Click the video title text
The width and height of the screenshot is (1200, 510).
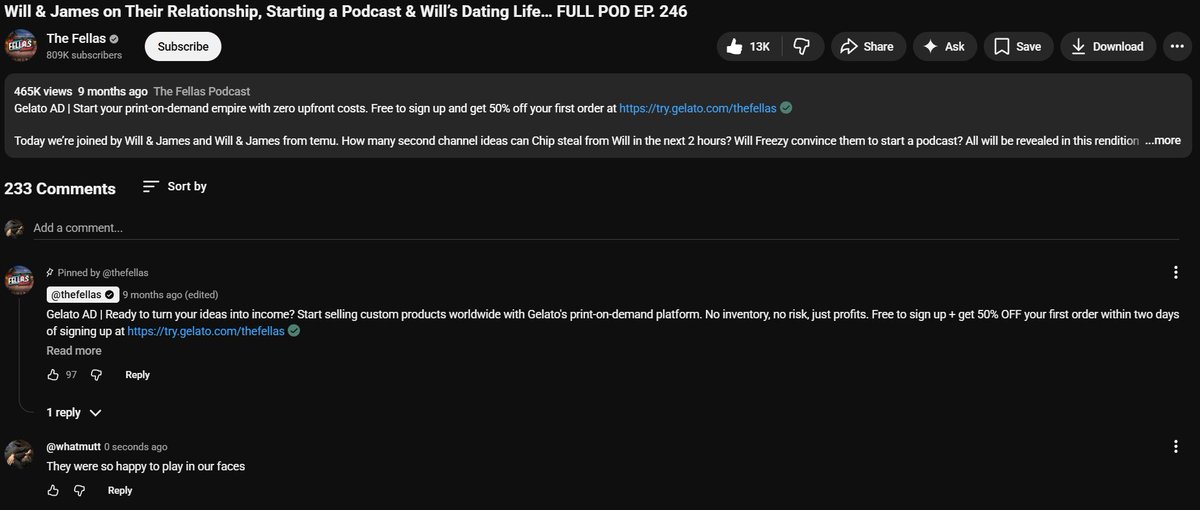[345, 11]
